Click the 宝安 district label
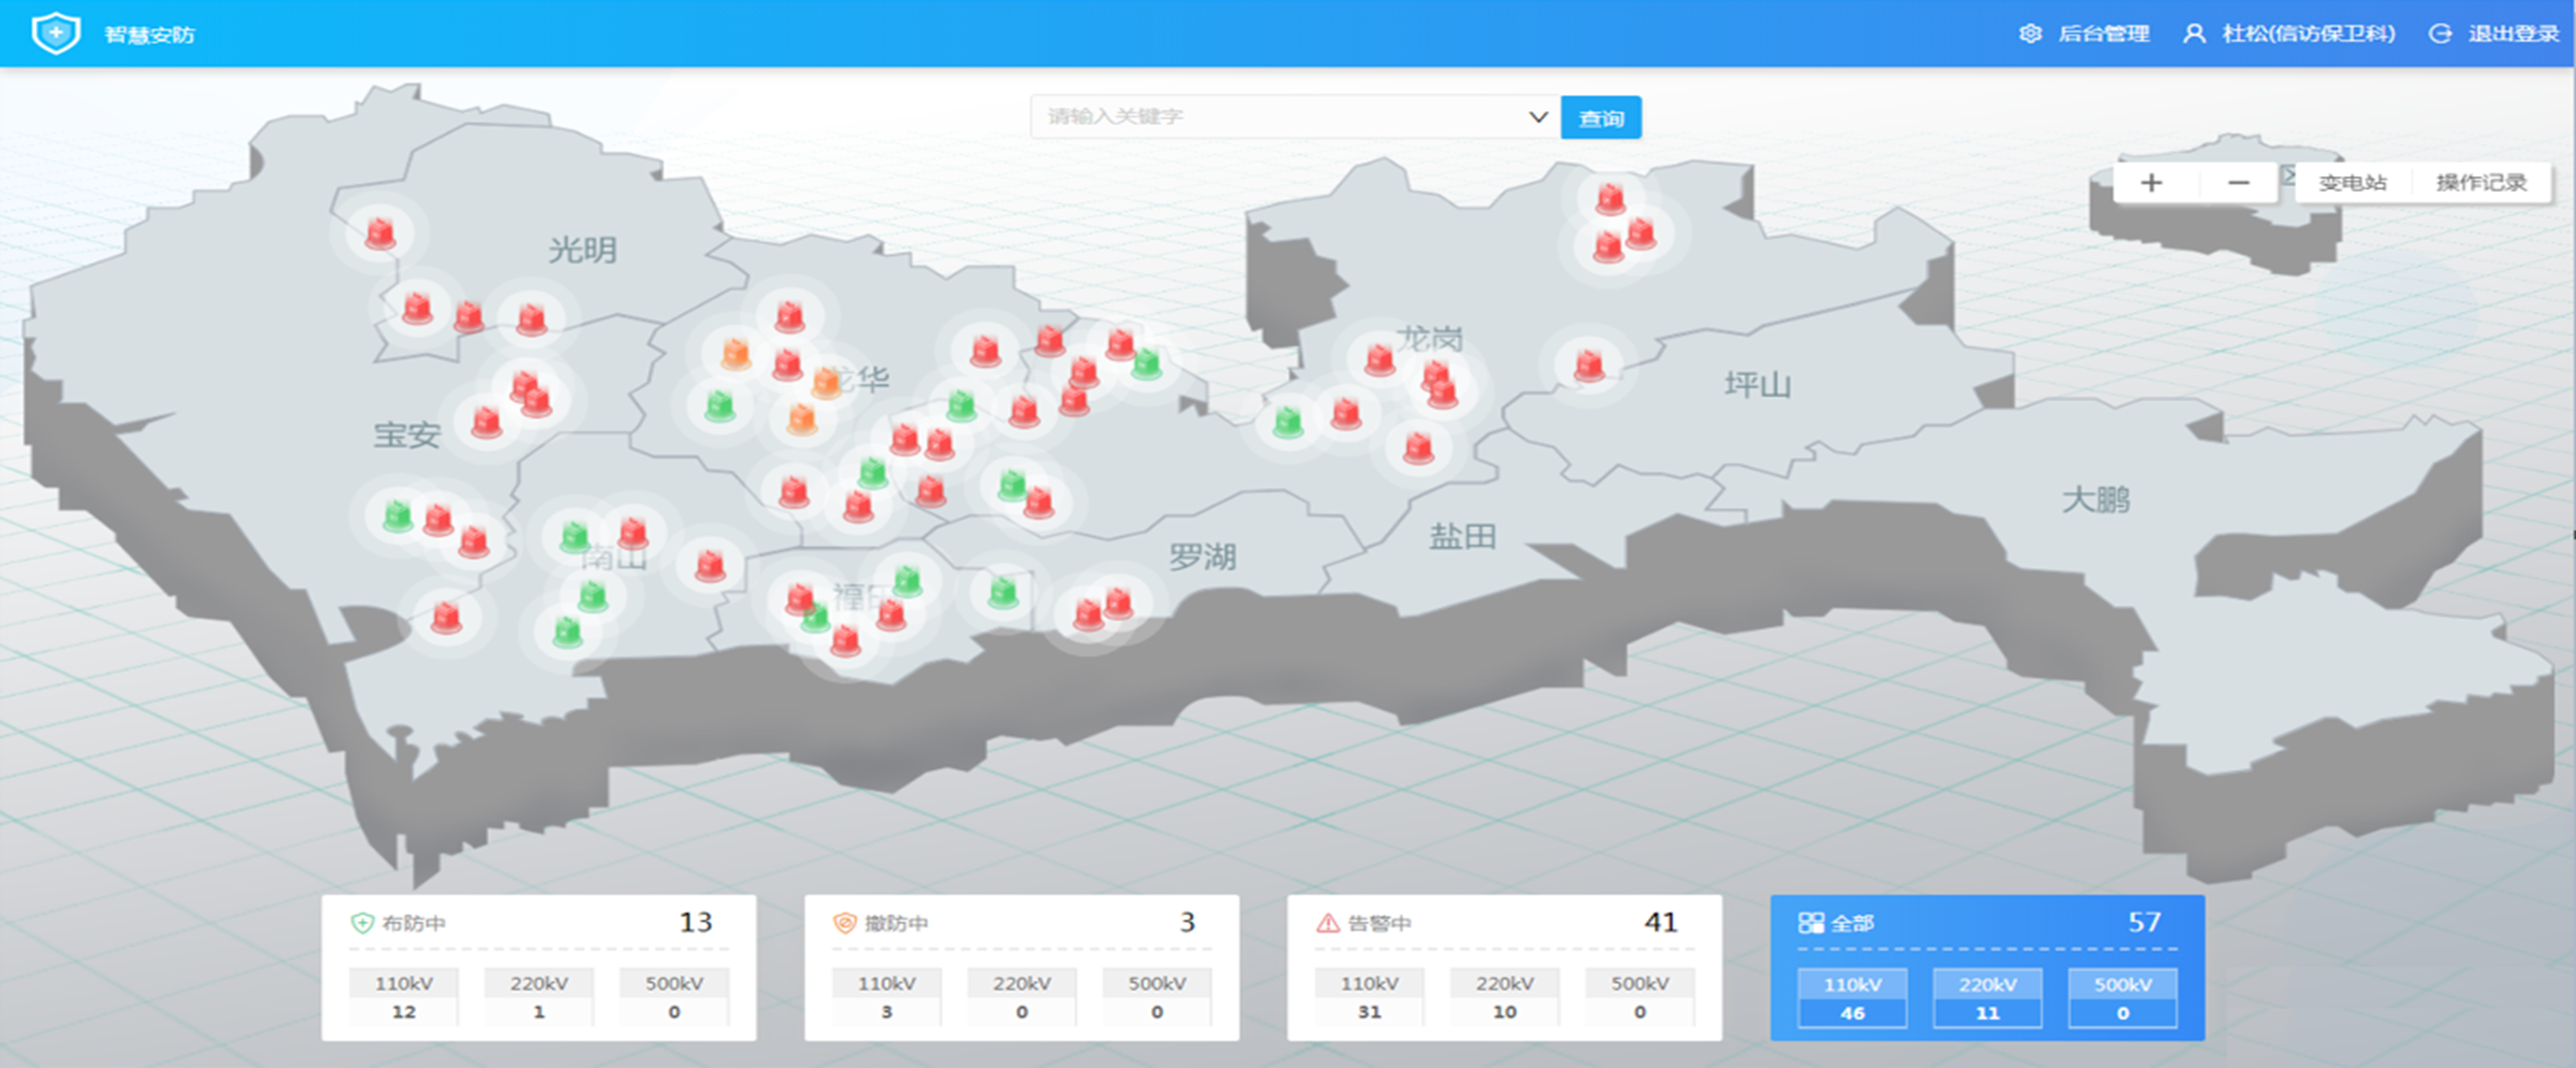This screenshot has width=2576, height=1068. (x=407, y=435)
